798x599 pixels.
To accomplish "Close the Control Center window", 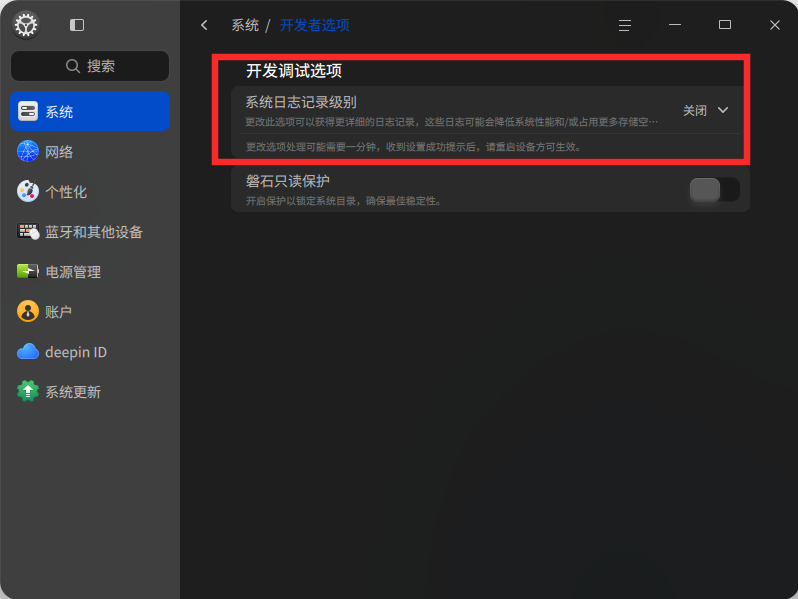I will pos(775,25).
